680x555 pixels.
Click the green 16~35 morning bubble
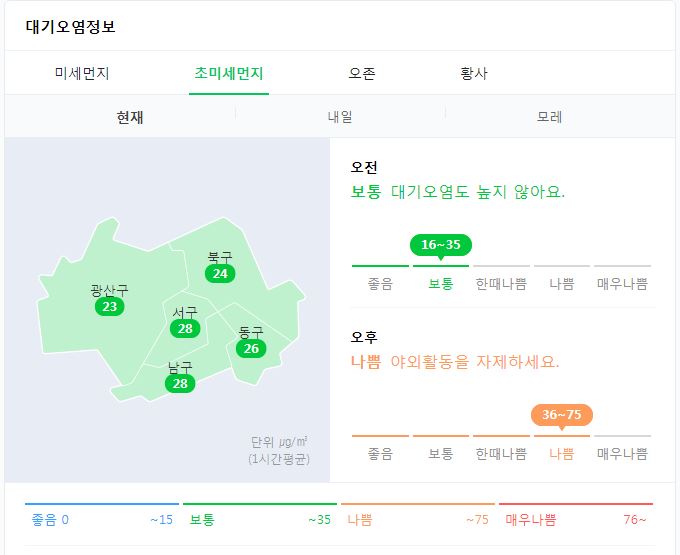[441, 245]
